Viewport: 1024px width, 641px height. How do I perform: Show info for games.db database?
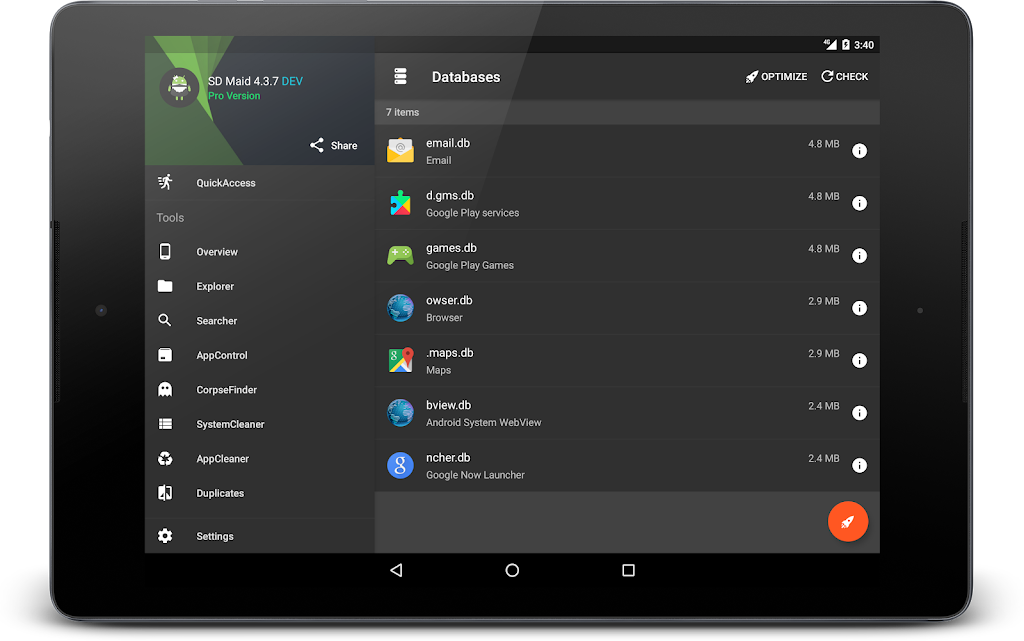pos(858,256)
